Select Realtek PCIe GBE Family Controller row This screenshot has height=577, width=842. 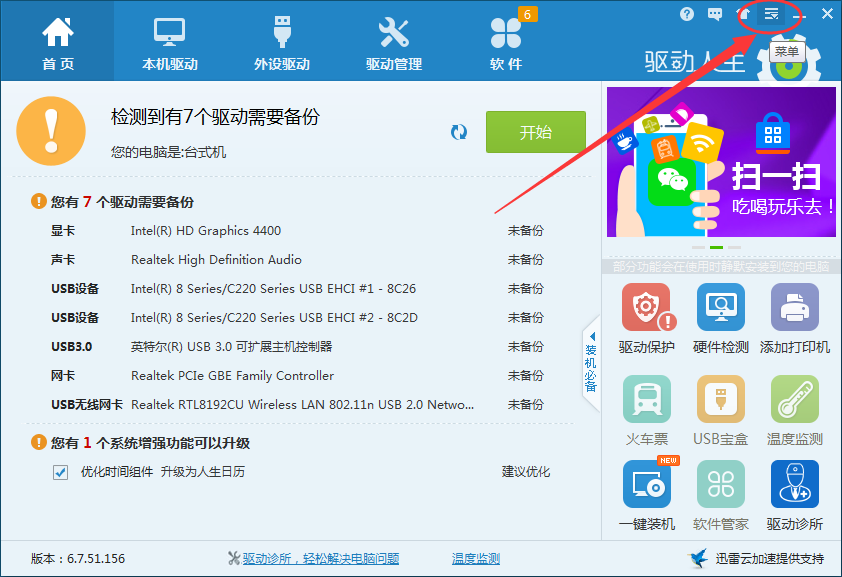tap(297, 376)
